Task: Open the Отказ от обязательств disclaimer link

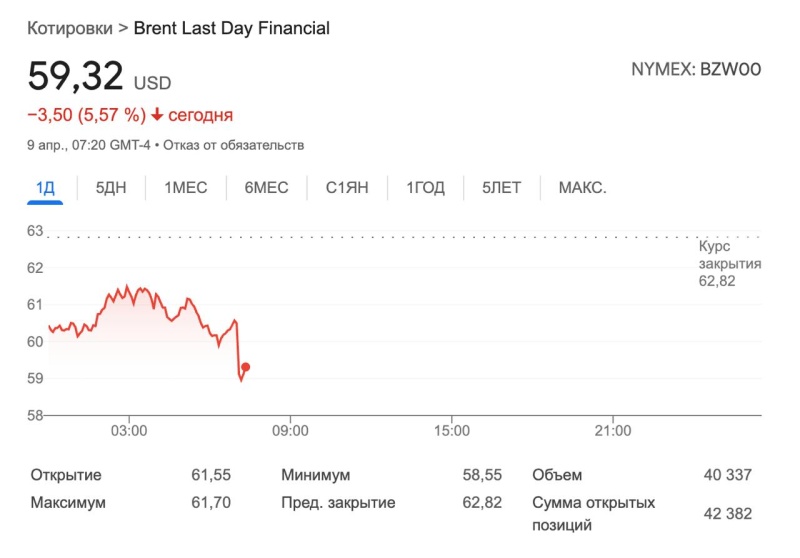Action: point(233,145)
